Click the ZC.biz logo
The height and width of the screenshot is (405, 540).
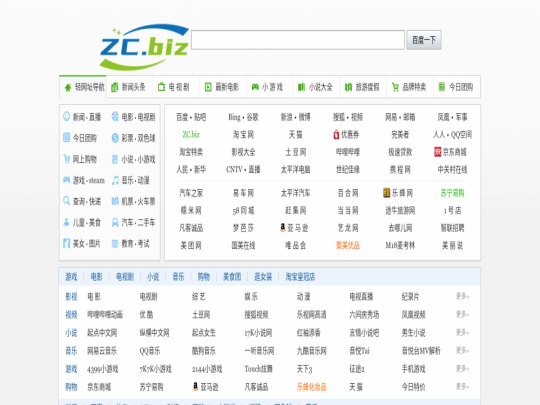[144, 46]
